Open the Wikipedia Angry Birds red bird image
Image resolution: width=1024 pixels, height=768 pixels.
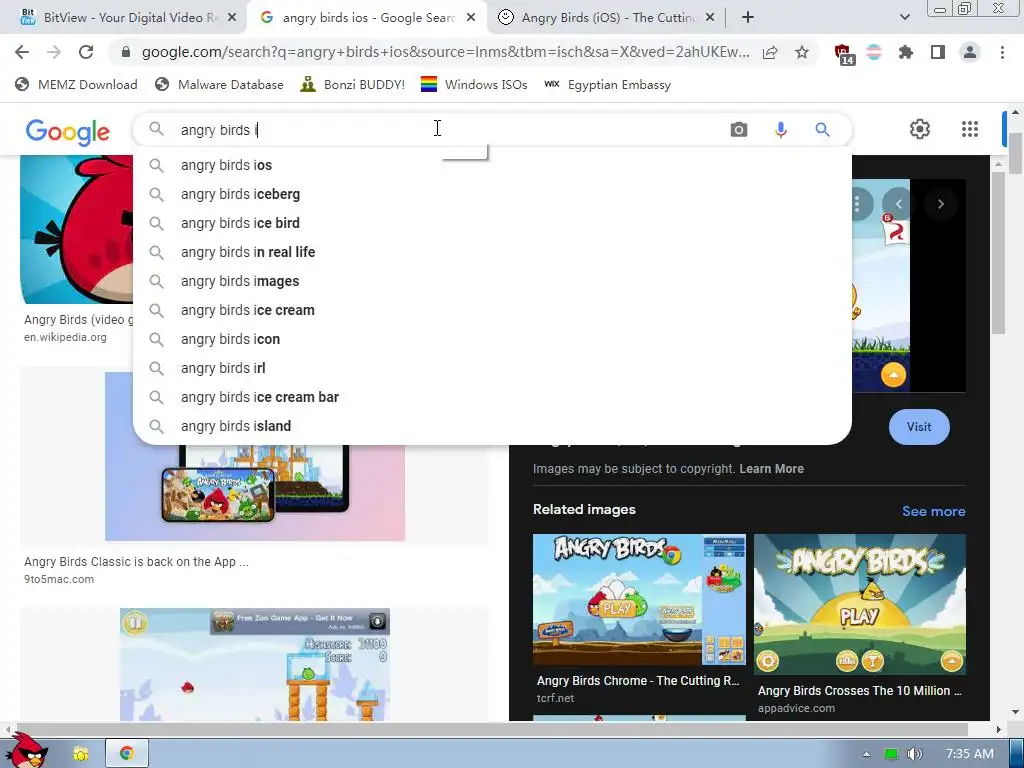pyautogui.click(x=76, y=229)
